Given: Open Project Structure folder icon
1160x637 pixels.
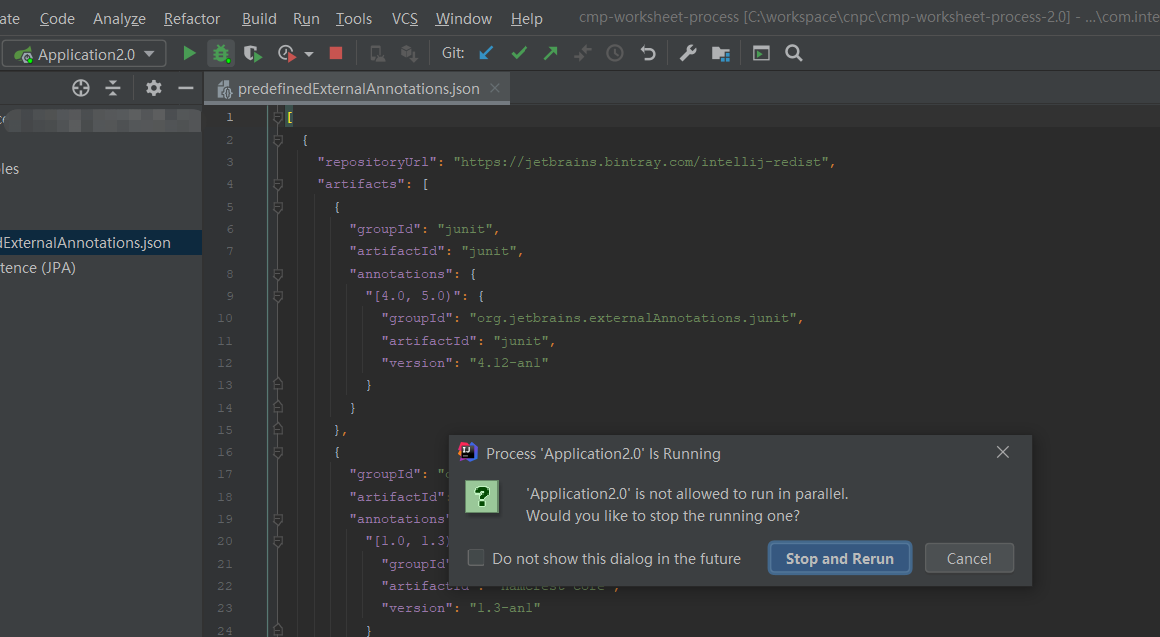Looking at the screenshot, I should click(721, 53).
